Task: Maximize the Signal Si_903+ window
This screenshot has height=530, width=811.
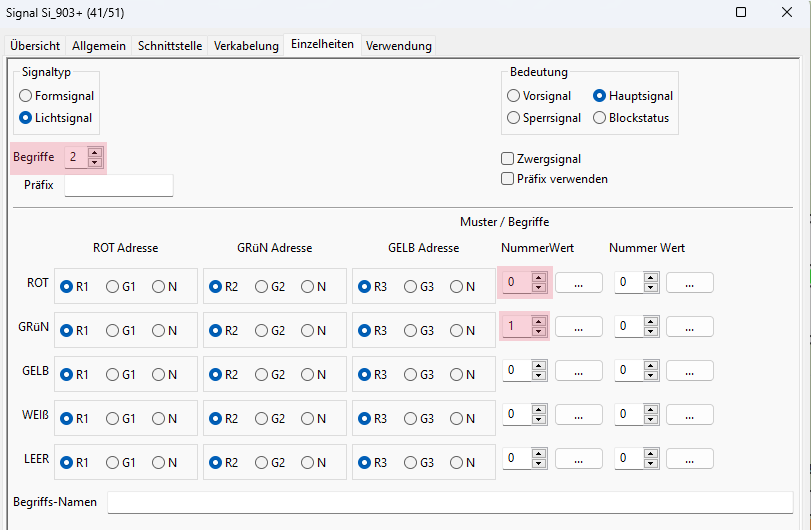Action: click(741, 13)
